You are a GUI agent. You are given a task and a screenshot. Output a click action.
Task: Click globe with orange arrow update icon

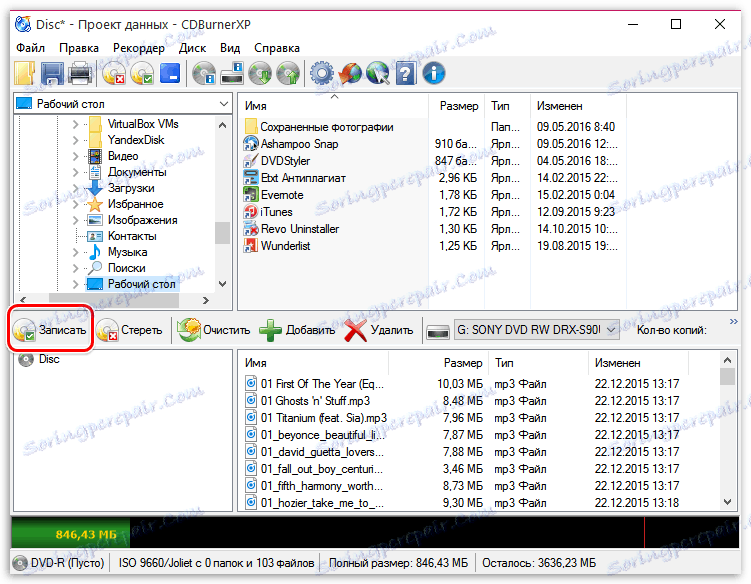350,73
